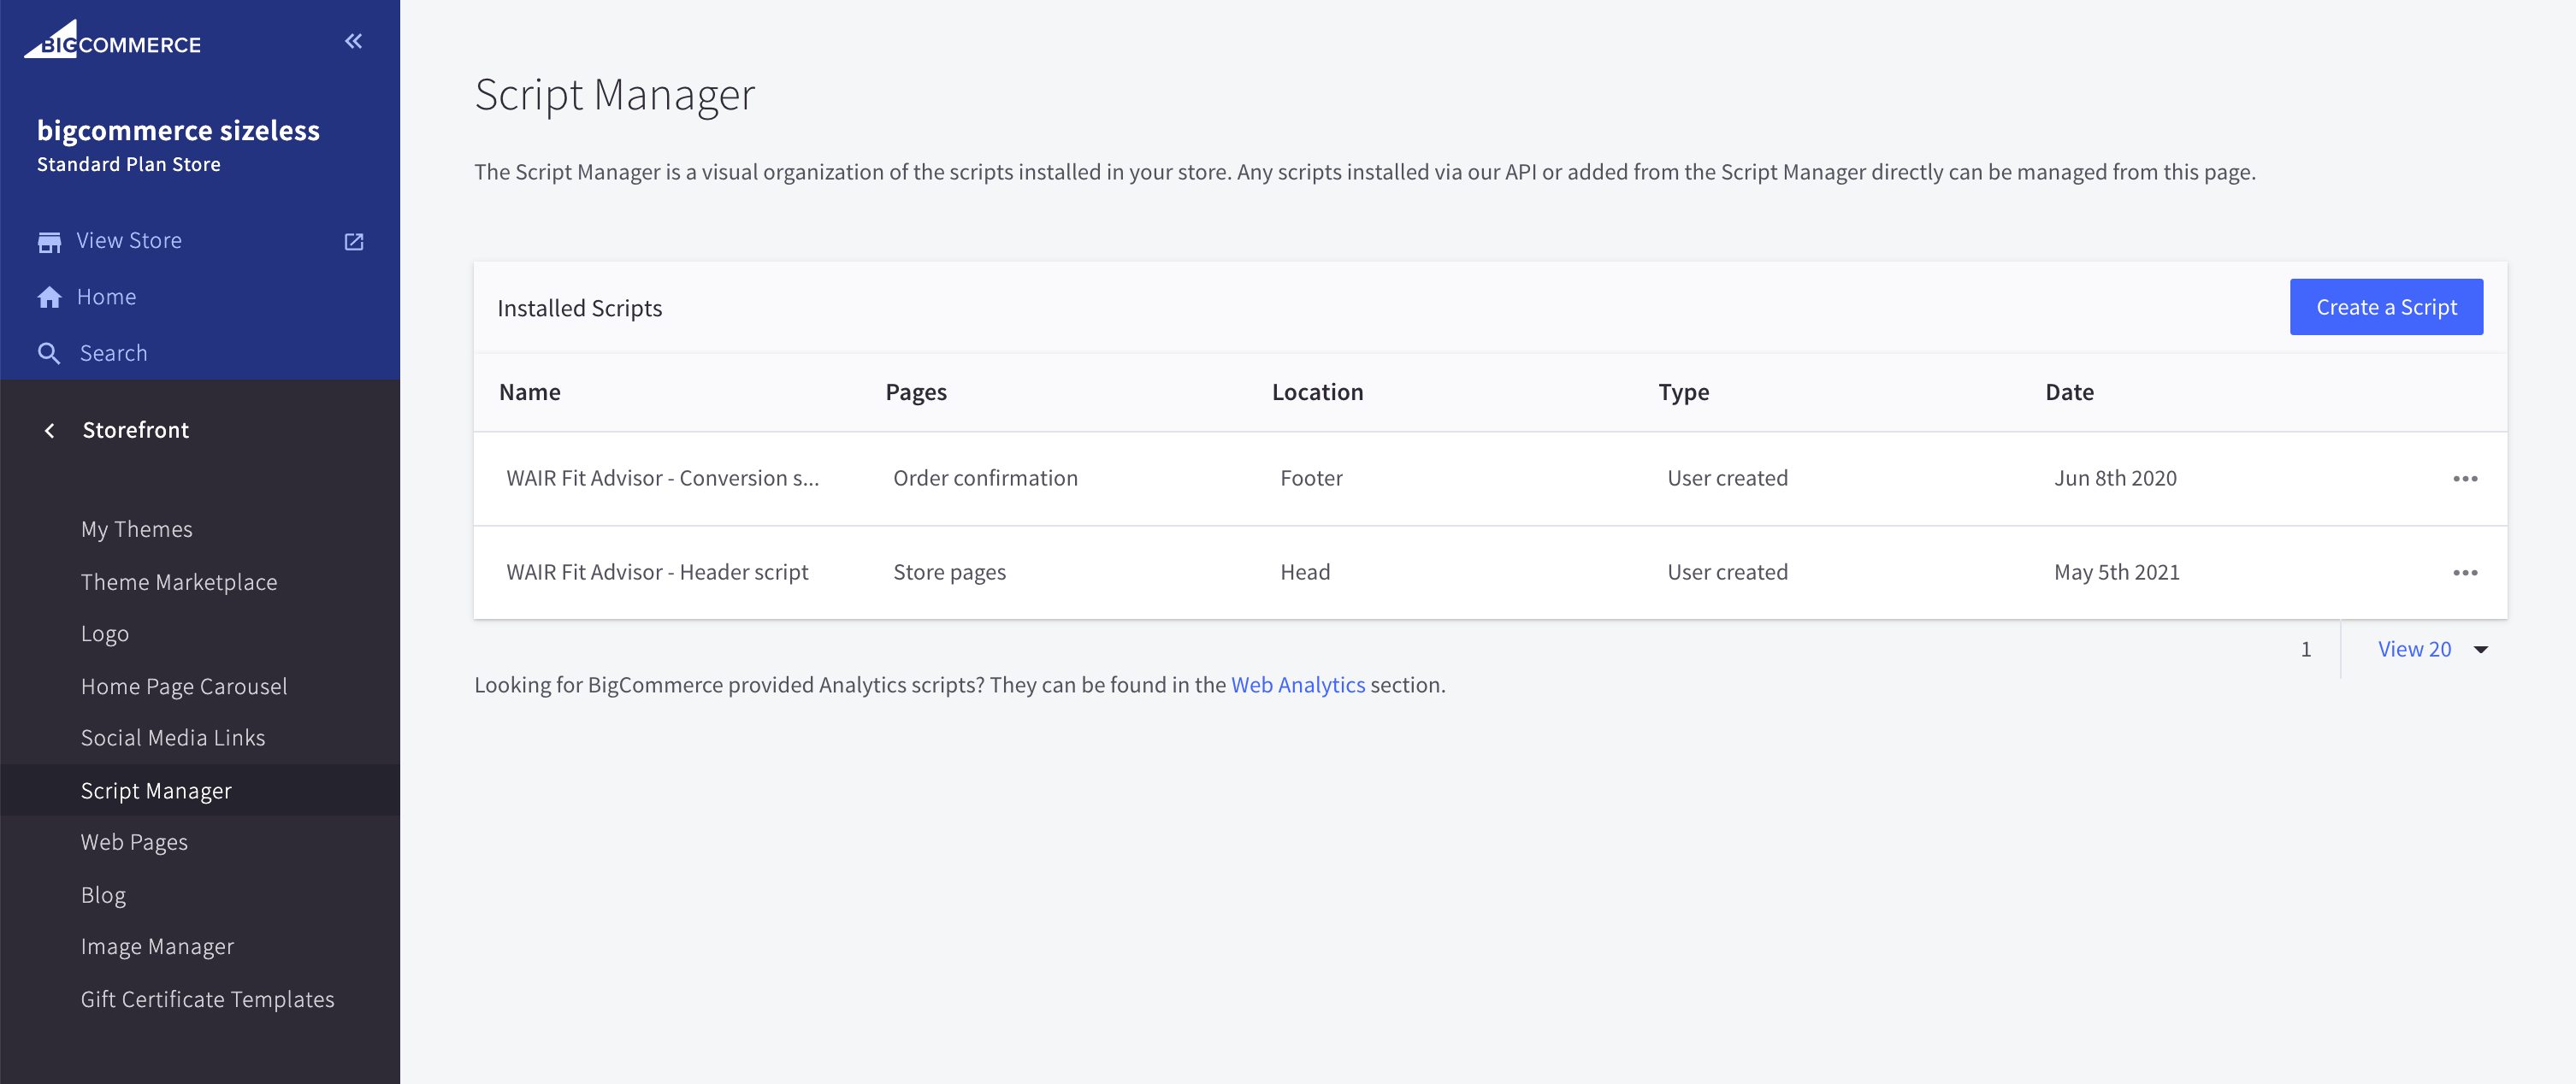The height and width of the screenshot is (1084, 2576).
Task: Click the View Store storefront icon
Action: point(49,242)
